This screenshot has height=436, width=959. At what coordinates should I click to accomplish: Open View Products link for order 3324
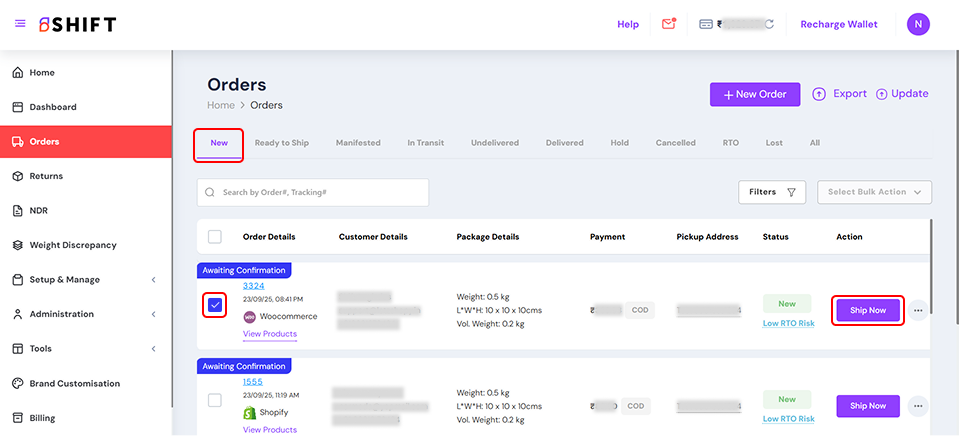coord(269,334)
